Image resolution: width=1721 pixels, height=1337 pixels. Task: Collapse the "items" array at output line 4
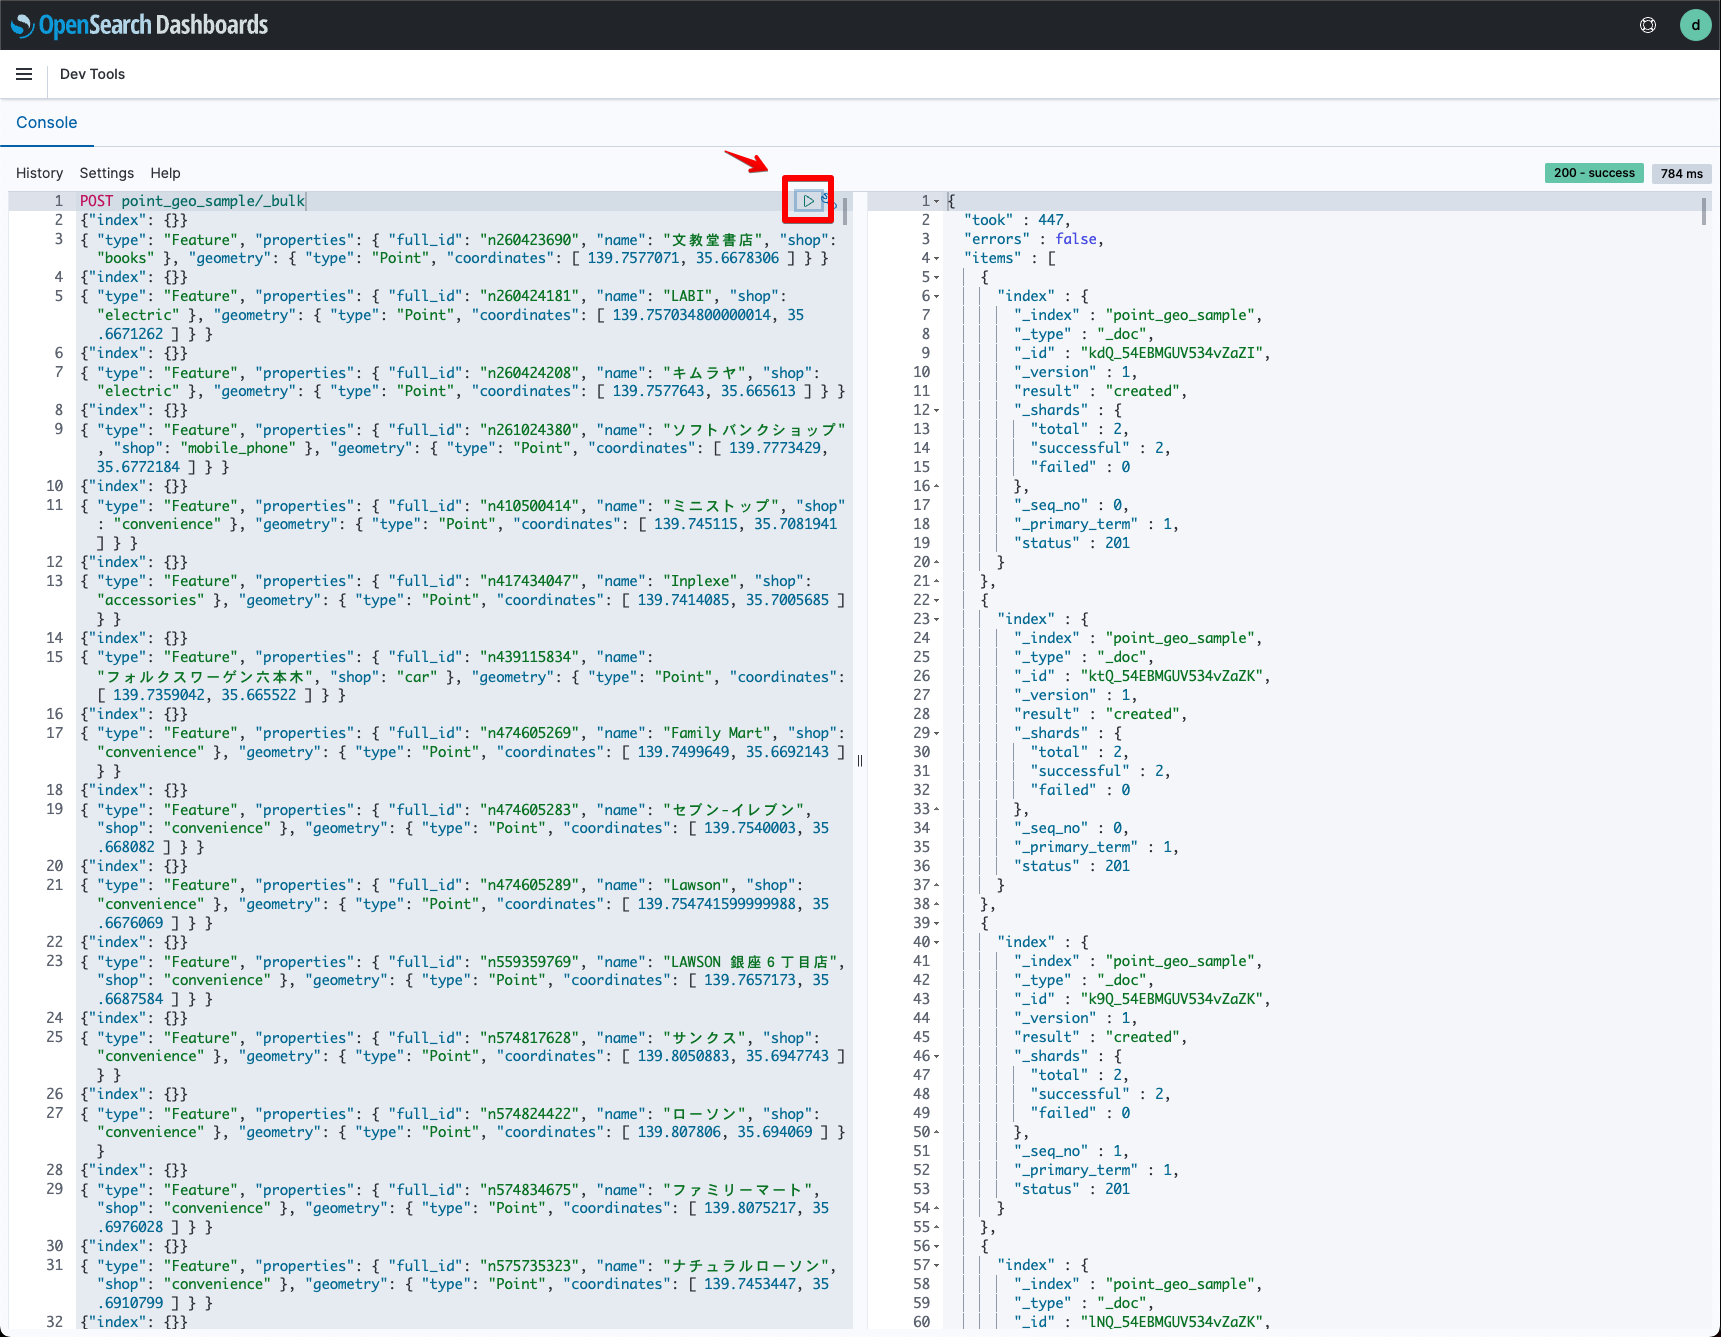937,258
